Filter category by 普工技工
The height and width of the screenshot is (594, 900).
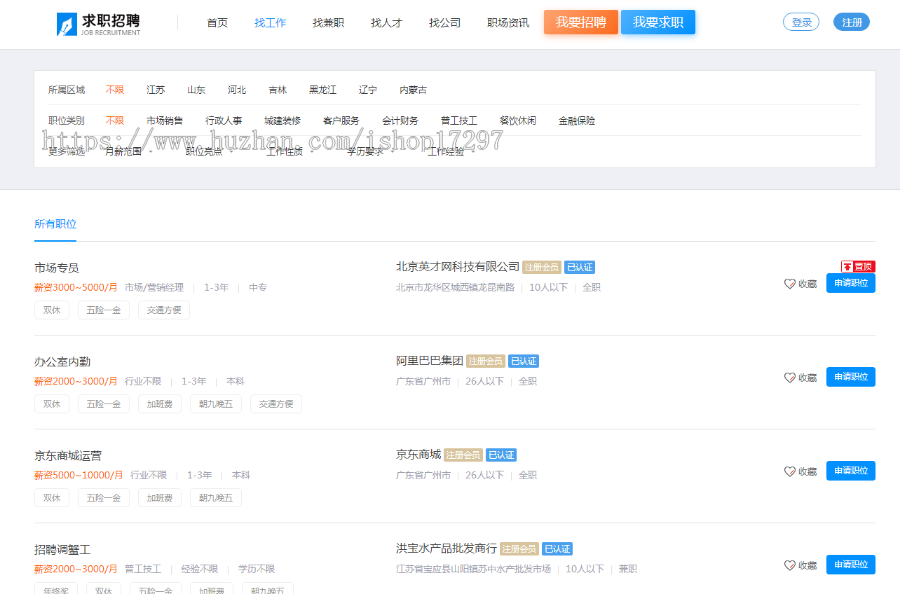(x=459, y=121)
